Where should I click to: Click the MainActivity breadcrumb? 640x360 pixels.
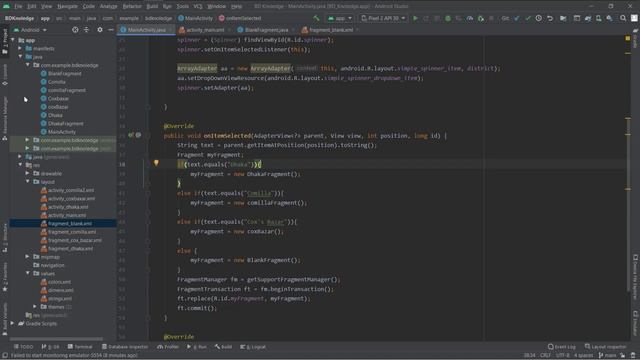[x=196, y=18]
